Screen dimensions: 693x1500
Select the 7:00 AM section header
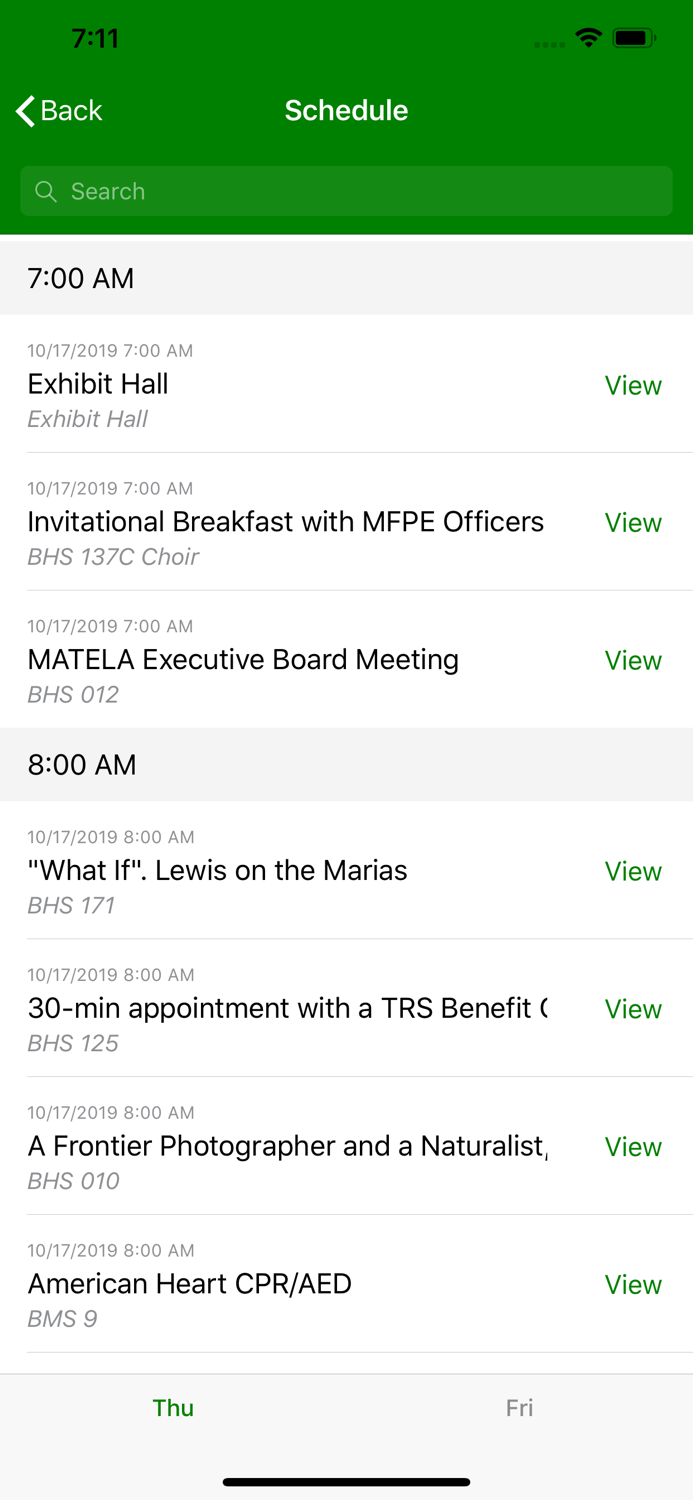tap(80, 278)
